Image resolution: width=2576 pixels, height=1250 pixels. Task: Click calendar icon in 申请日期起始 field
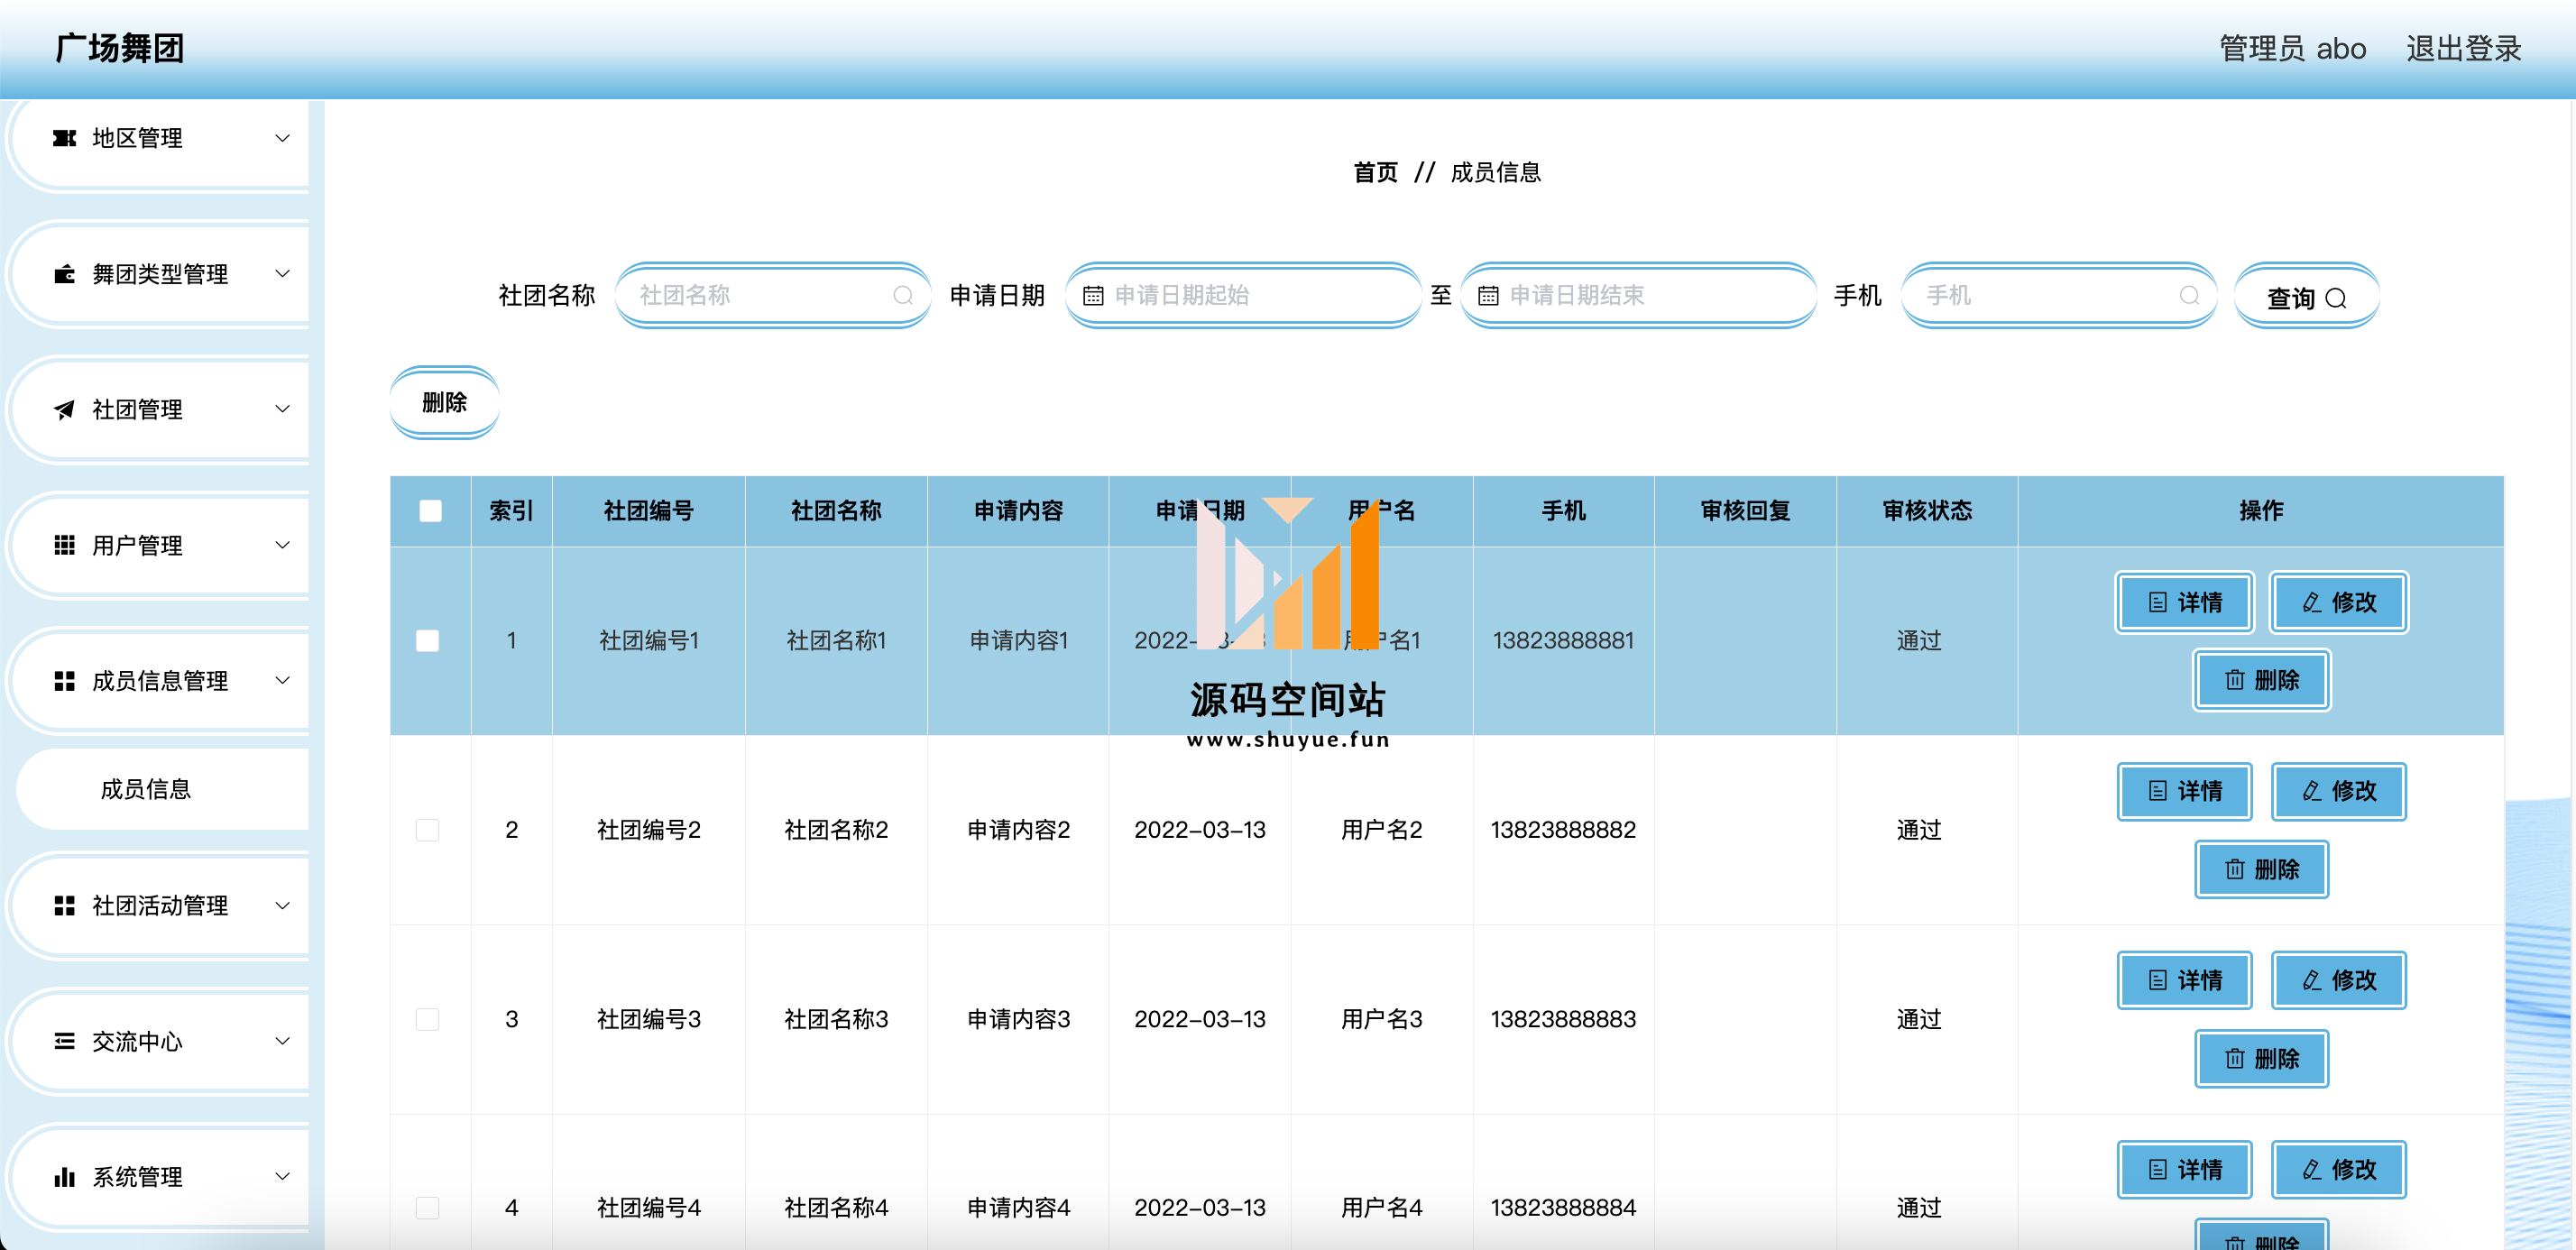point(1093,296)
